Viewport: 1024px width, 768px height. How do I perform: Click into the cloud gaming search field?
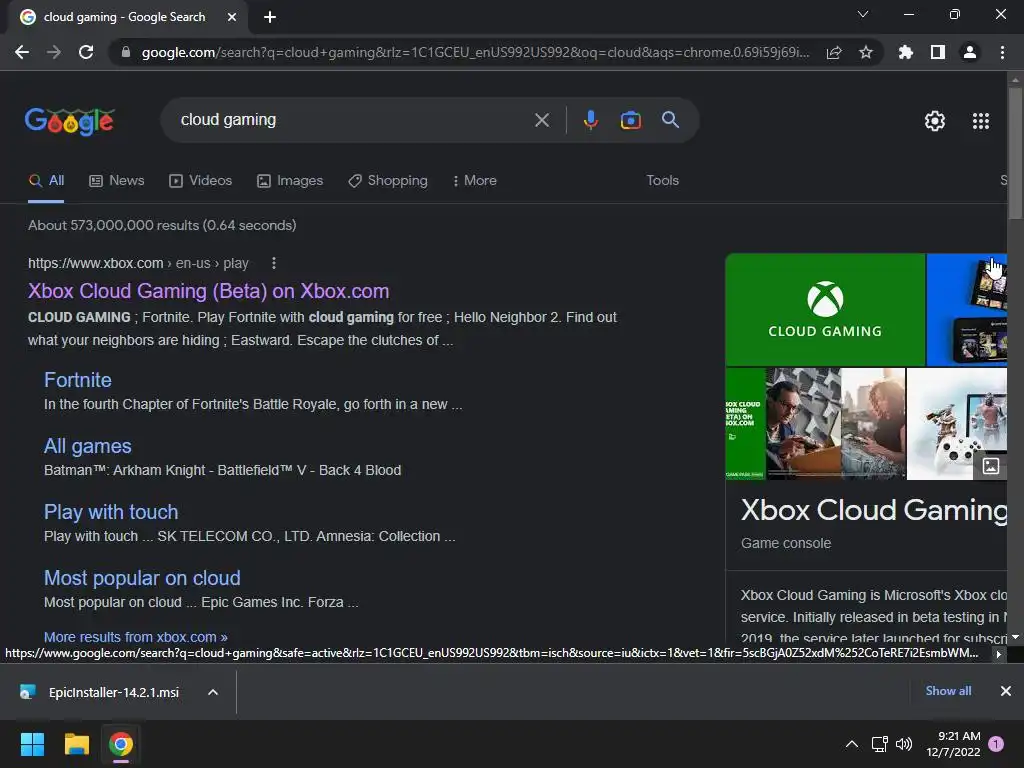tap(353, 120)
